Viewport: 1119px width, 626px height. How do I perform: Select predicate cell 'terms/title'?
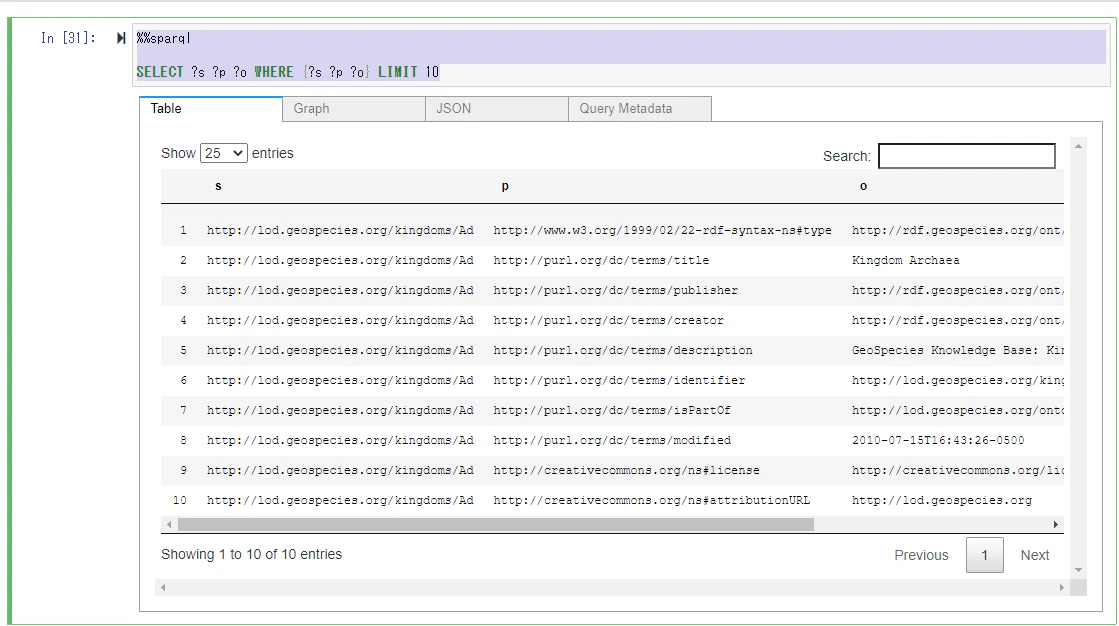(x=601, y=261)
